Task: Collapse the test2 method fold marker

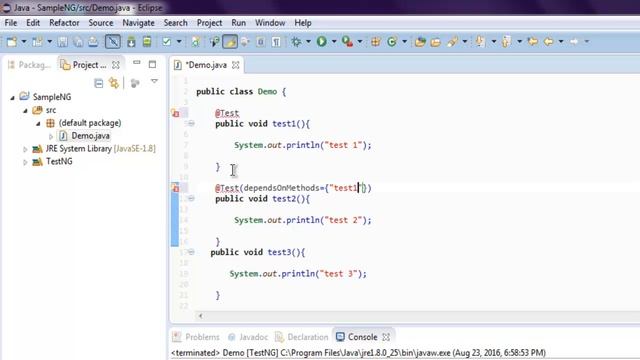Action: (191, 198)
